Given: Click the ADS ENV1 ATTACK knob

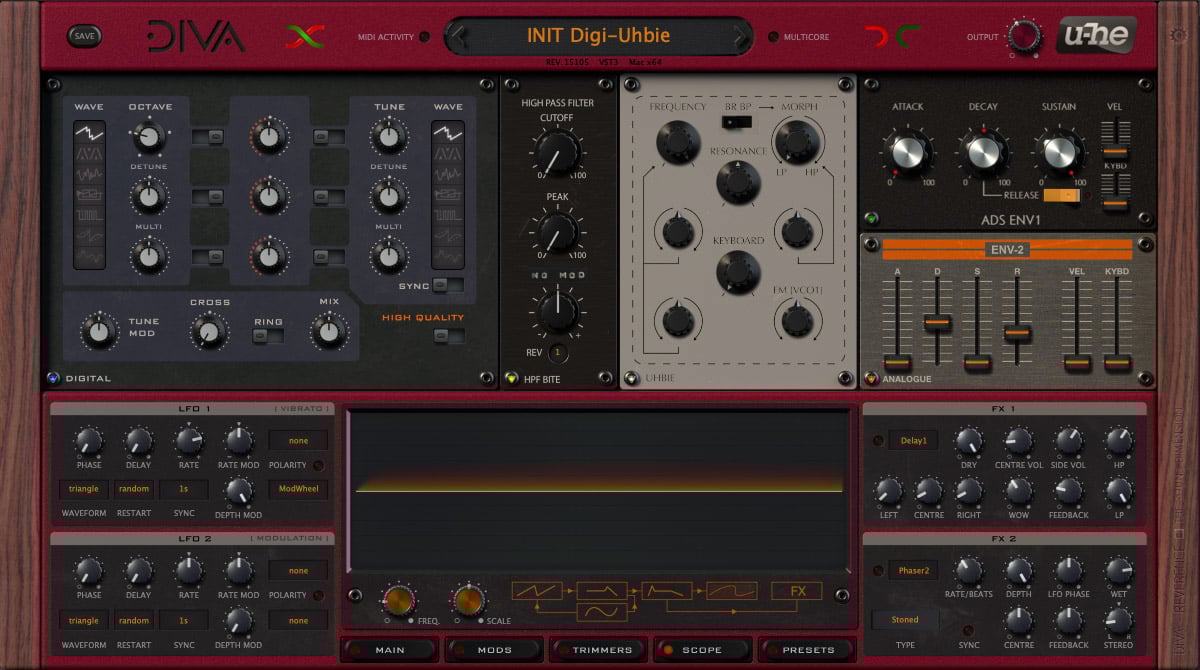Looking at the screenshot, I should pos(907,153).
